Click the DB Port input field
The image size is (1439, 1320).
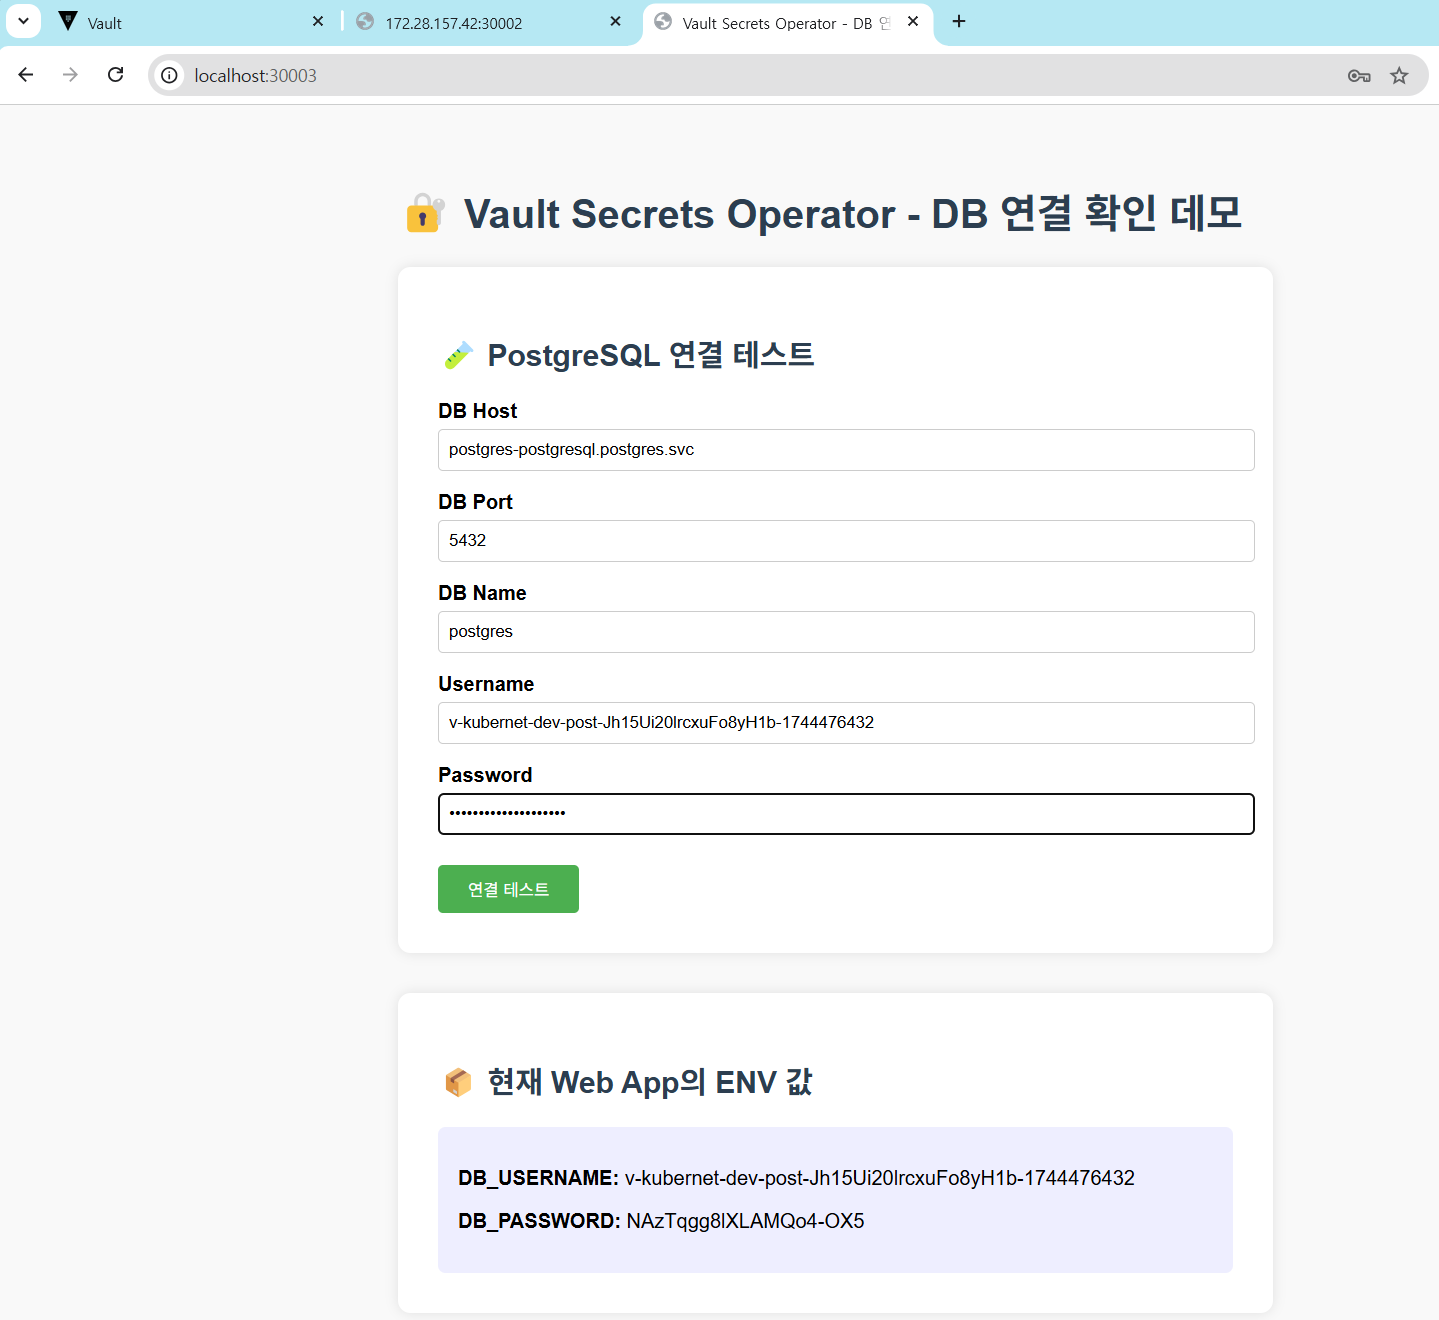pyautogui.click(x=846, y=541)
